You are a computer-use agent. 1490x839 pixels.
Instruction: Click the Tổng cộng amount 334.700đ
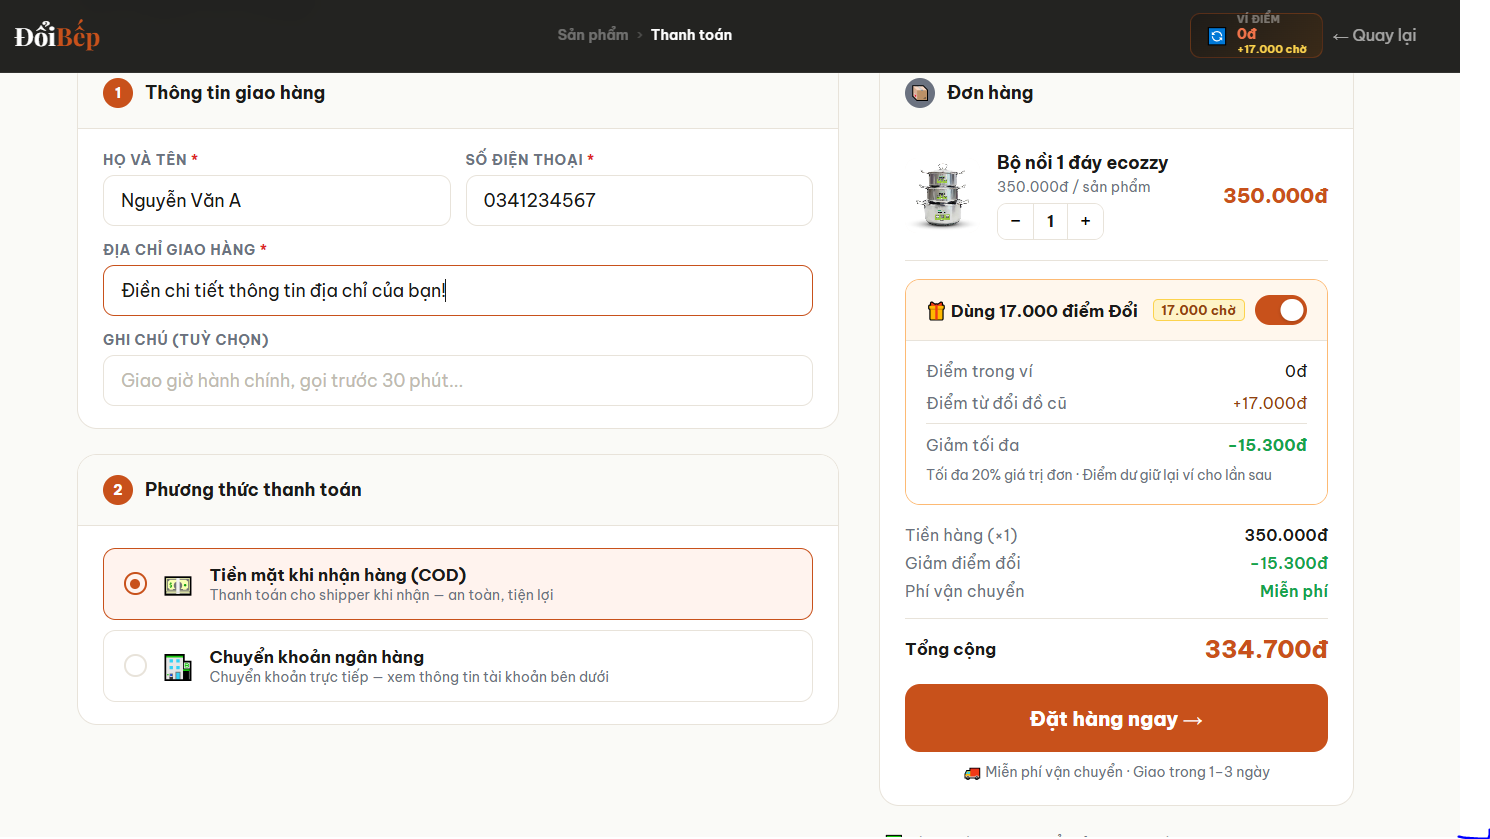[1266, 650]
